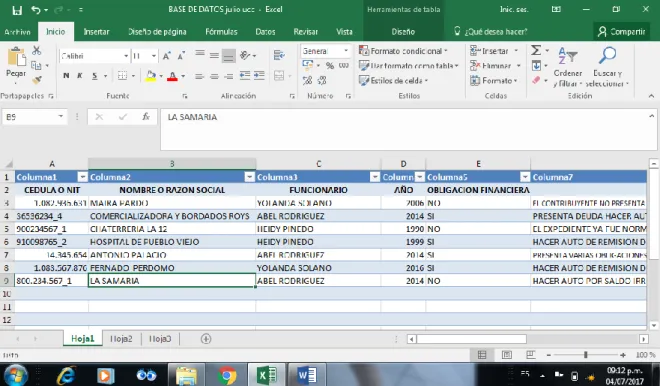Screen dimensions: 660x386
Task: Expand the formula bar
Action: click(x=652, y=116)
